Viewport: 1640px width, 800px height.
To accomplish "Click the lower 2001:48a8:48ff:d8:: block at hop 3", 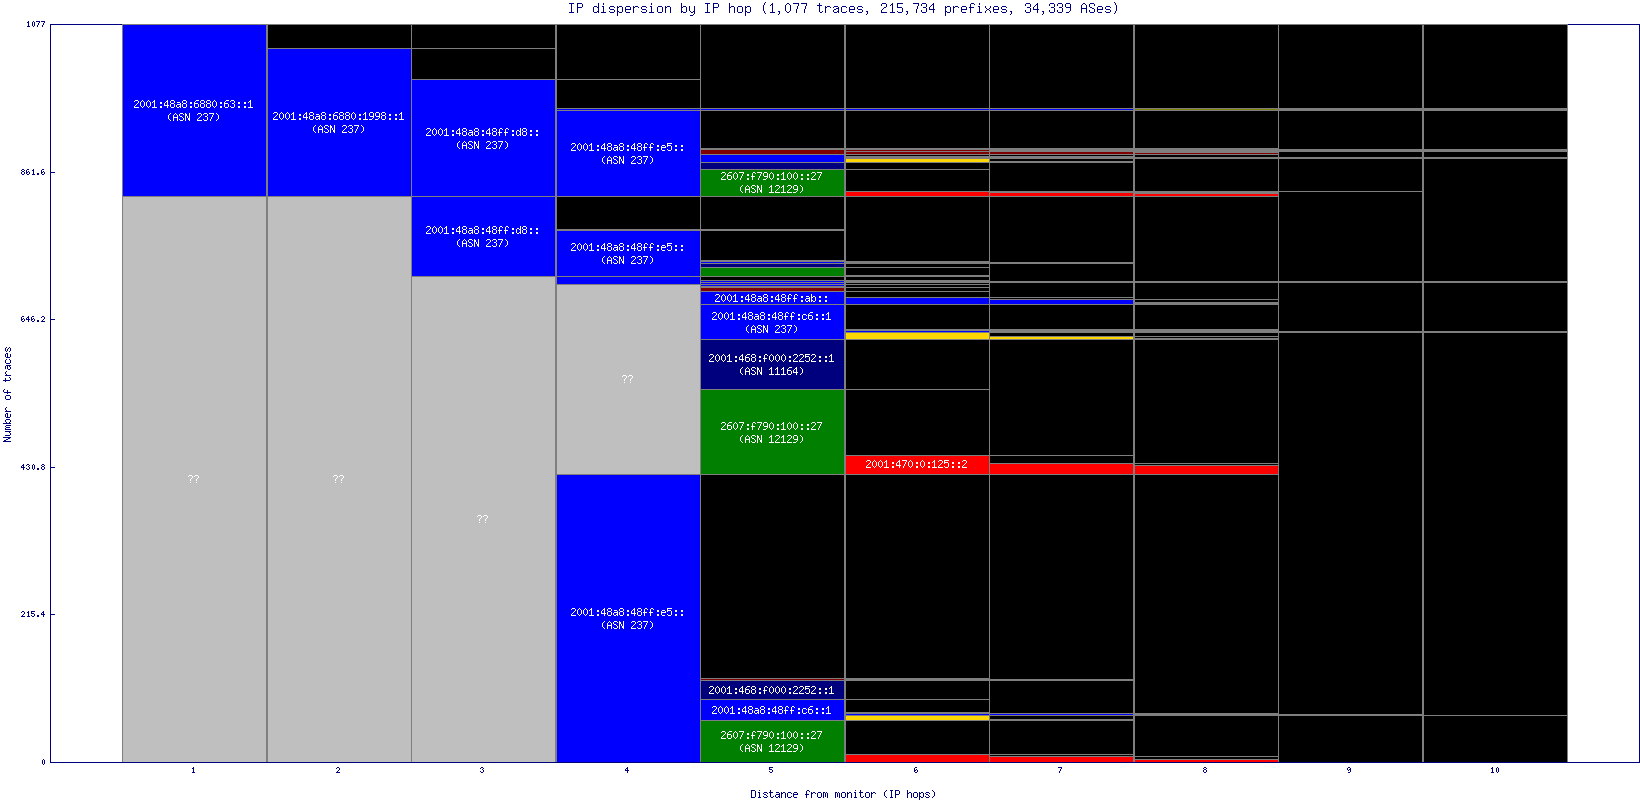I will pyautogui.click(x=483, y=236).
